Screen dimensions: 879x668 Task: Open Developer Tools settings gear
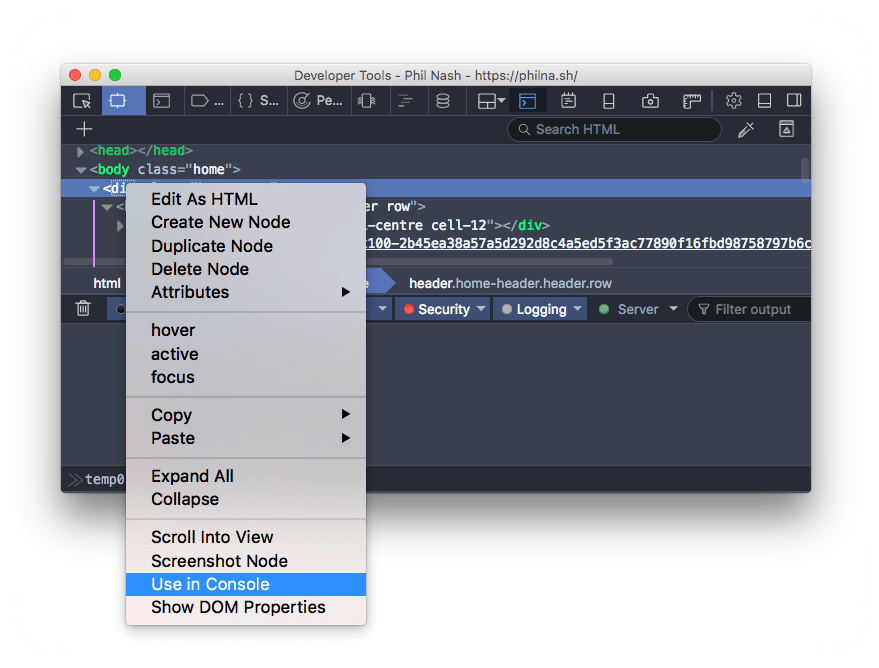tap(733, 101)
